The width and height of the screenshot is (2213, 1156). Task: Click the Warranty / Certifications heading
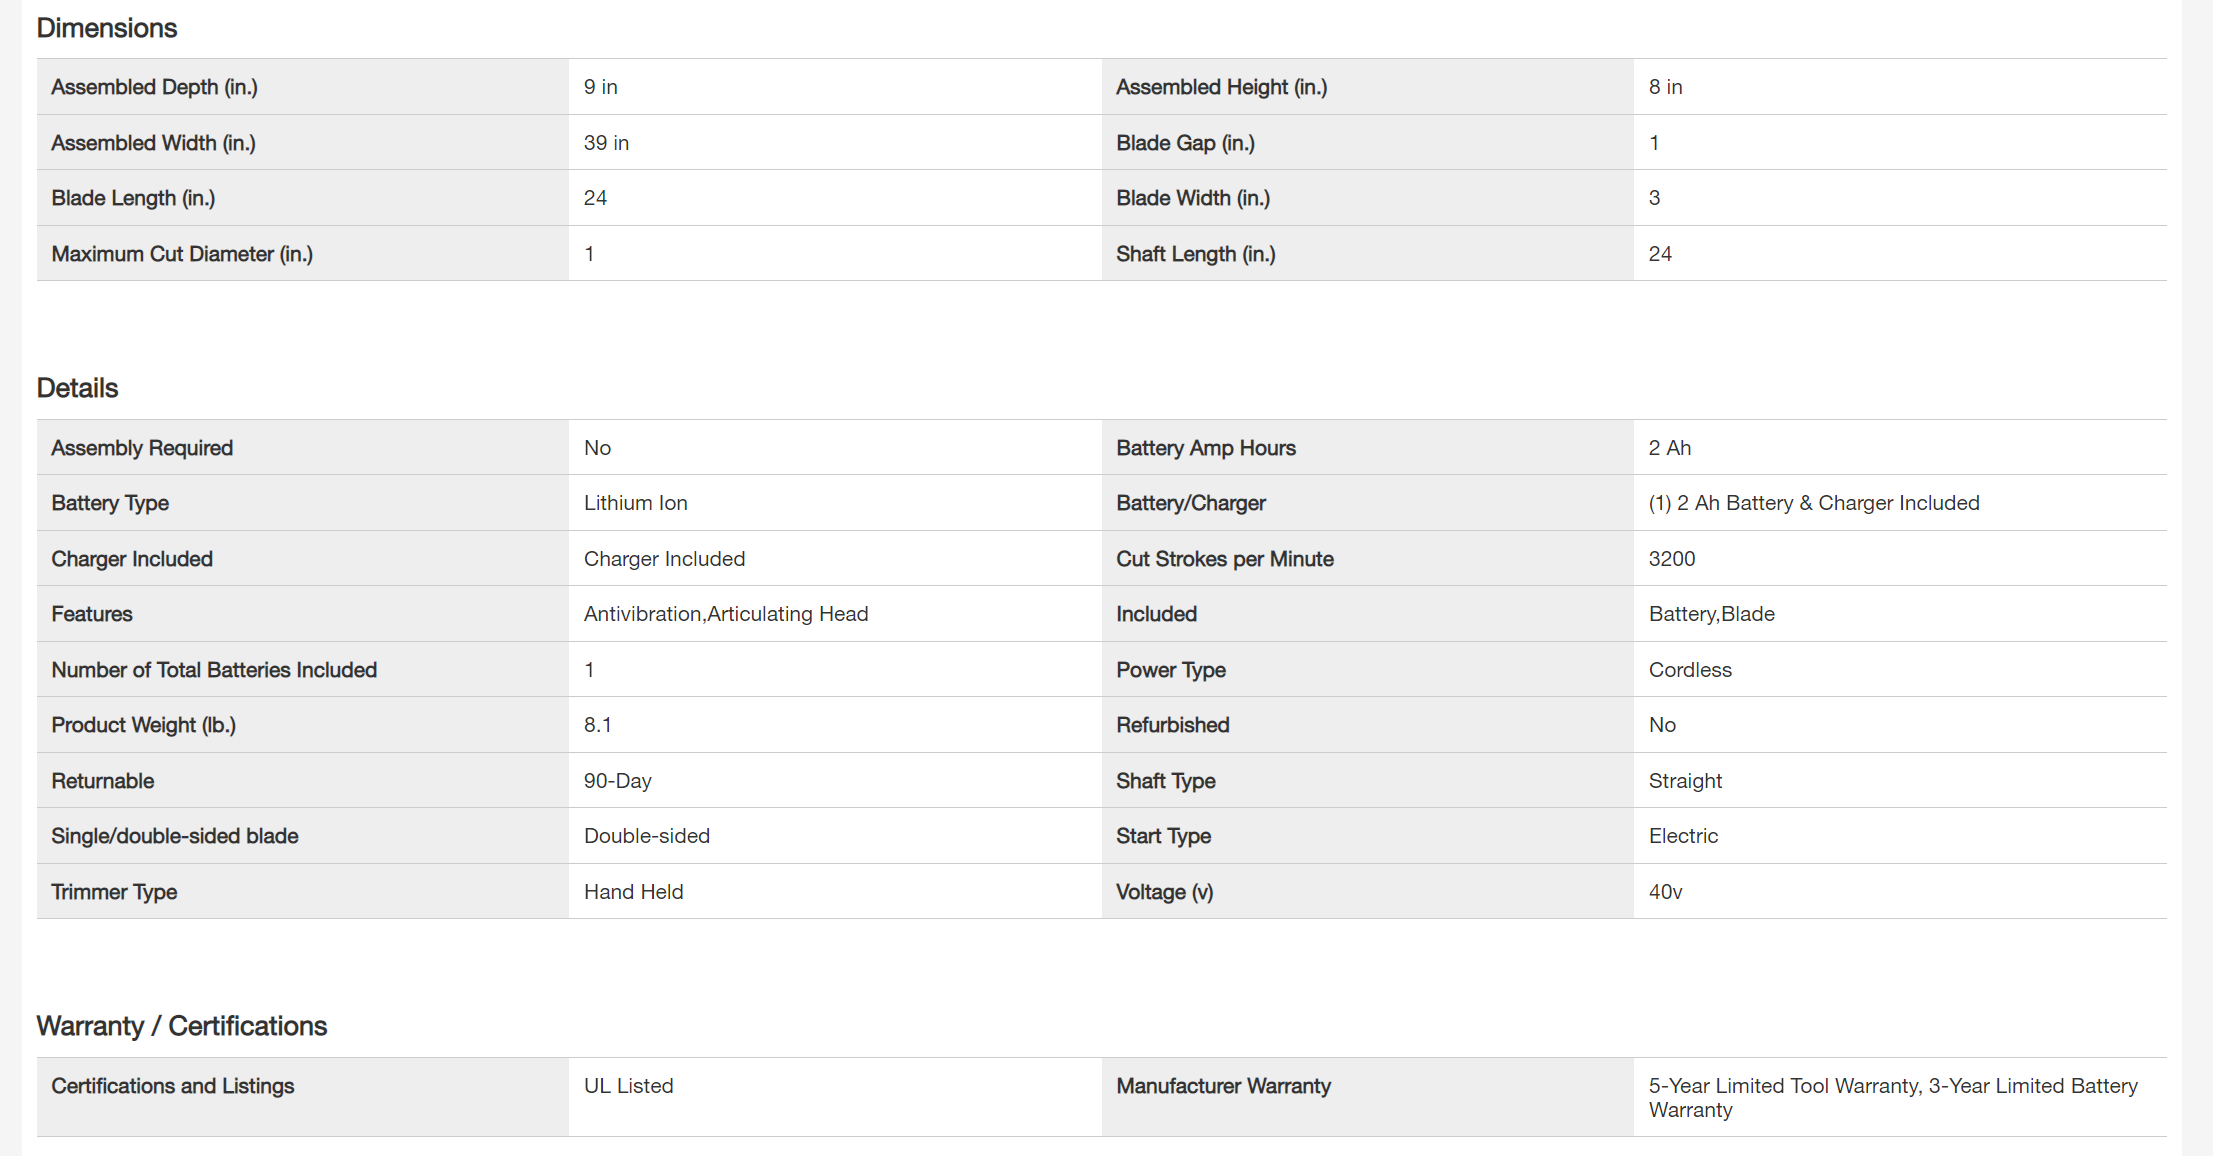[181, 1026]
